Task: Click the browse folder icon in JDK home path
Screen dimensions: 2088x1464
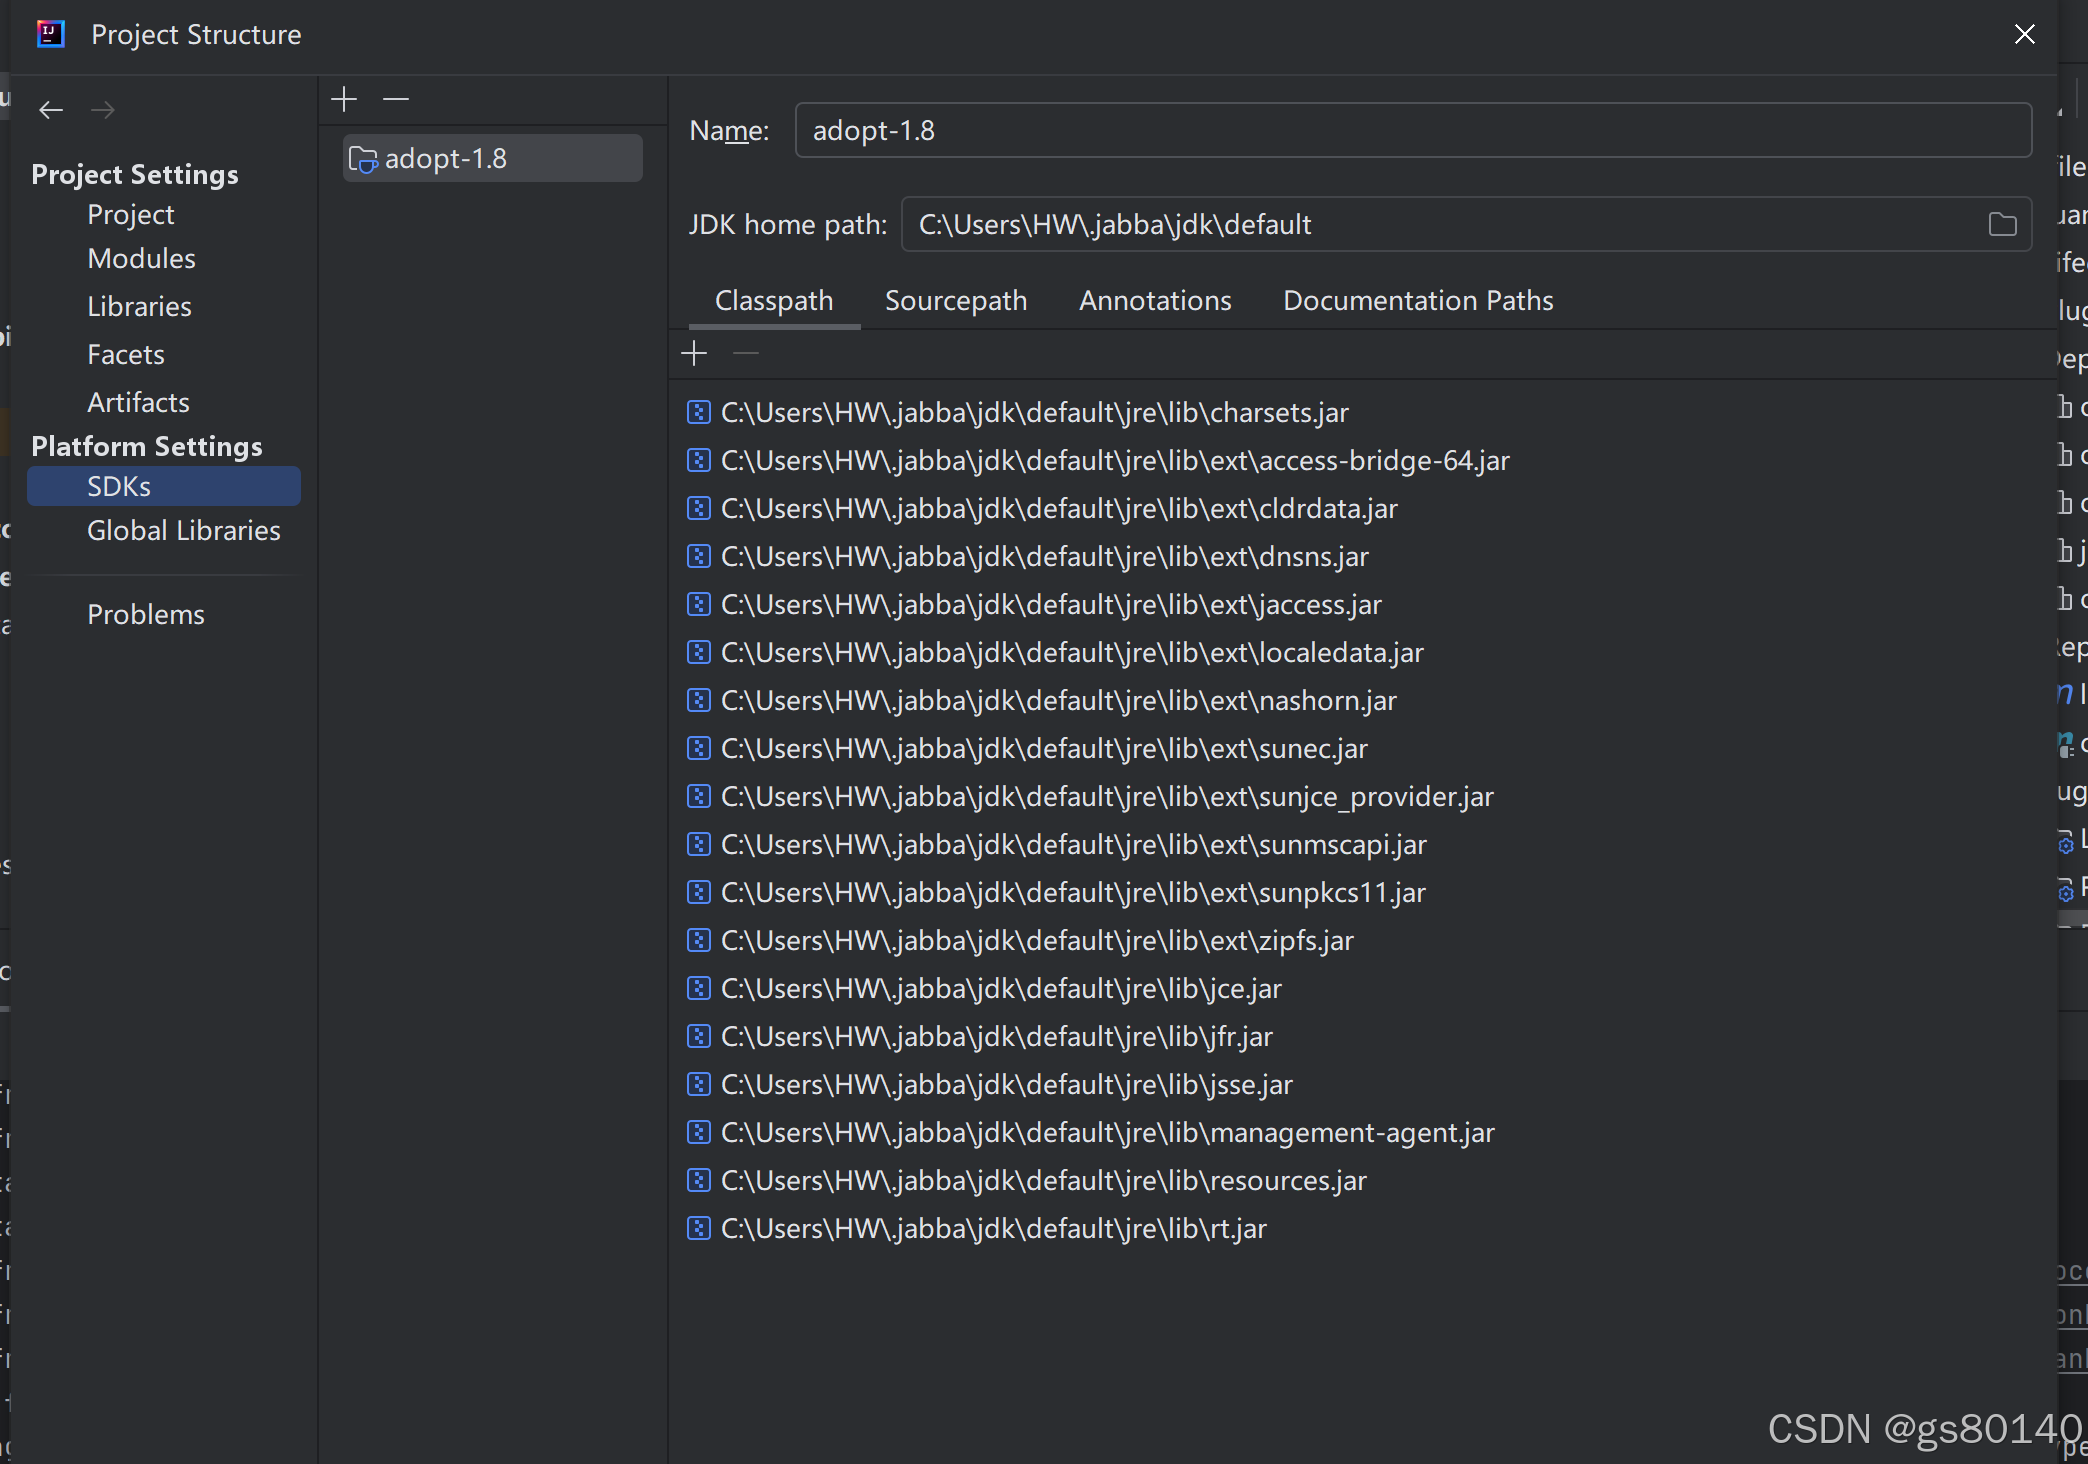Action: 2002,225
